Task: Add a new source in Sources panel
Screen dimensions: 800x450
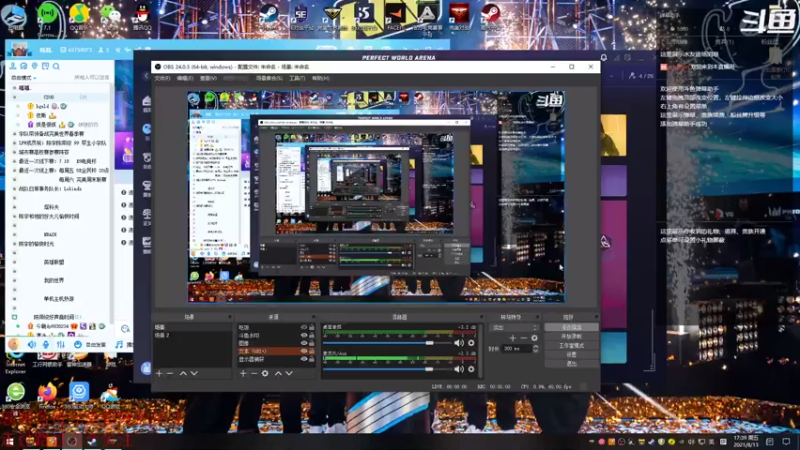Action: pos(243,373)
